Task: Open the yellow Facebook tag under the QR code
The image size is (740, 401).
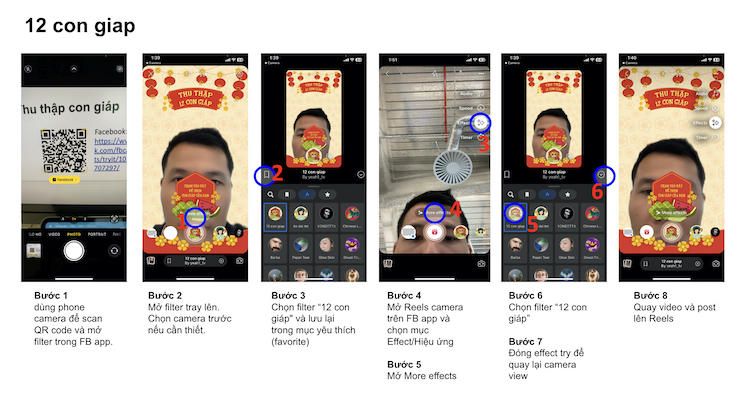Action: [x=64, y=180]
